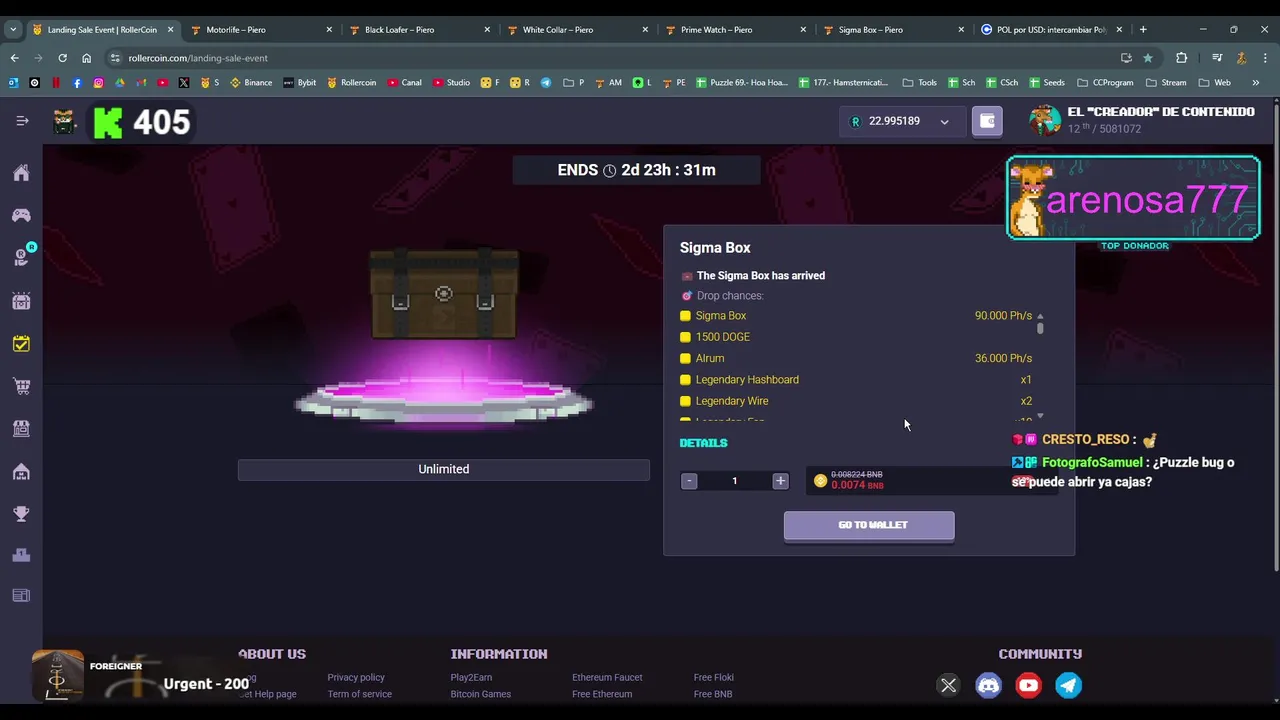Open the YouTube community icon
Viewport: 1280px width, 720px height.
coord(1028,685)
